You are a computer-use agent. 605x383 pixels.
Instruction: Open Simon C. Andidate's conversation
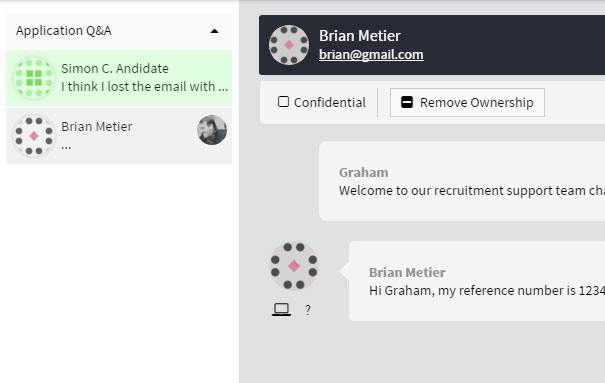coord(119,78)
